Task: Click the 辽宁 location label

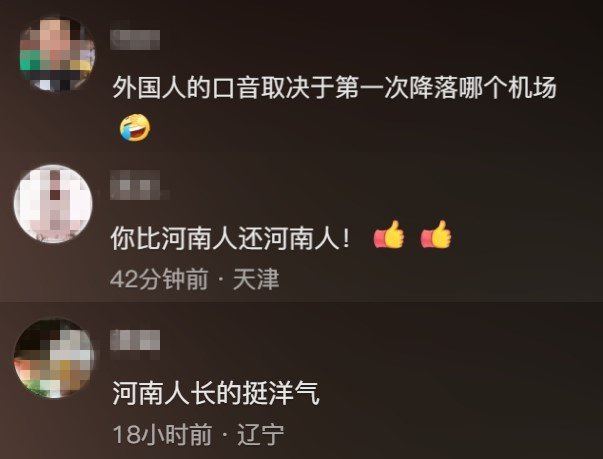Action: pyautogui.click(x=261, y=434)
